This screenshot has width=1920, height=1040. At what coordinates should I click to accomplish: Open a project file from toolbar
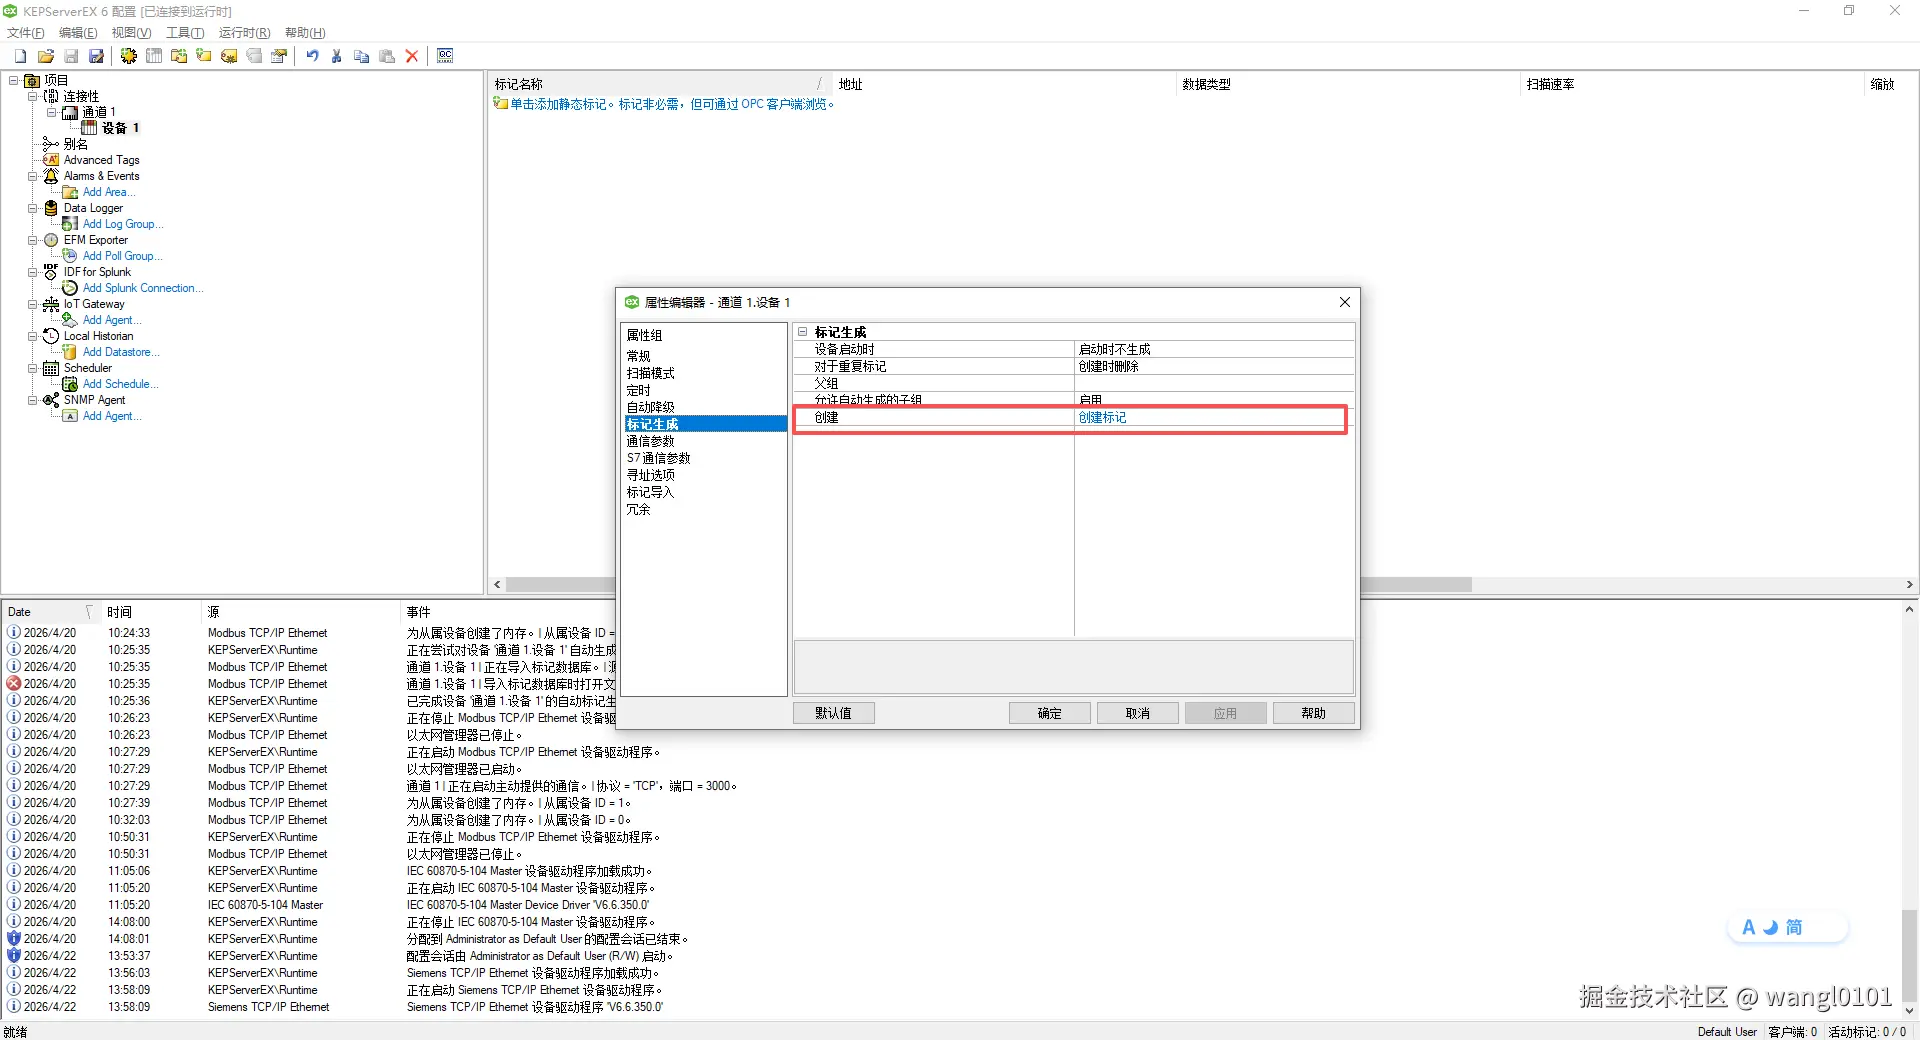(46, 56)
